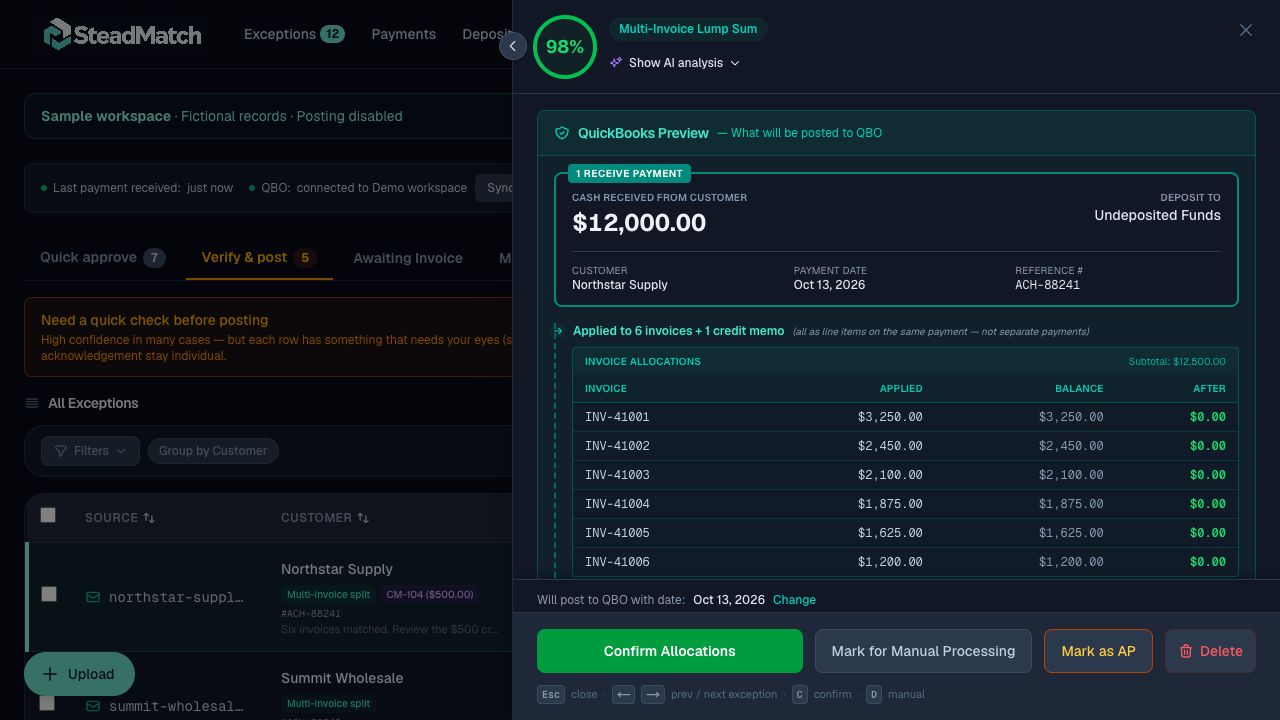1280x720 pixels.
Task: Click the Upload button
Action: point(79,674)
